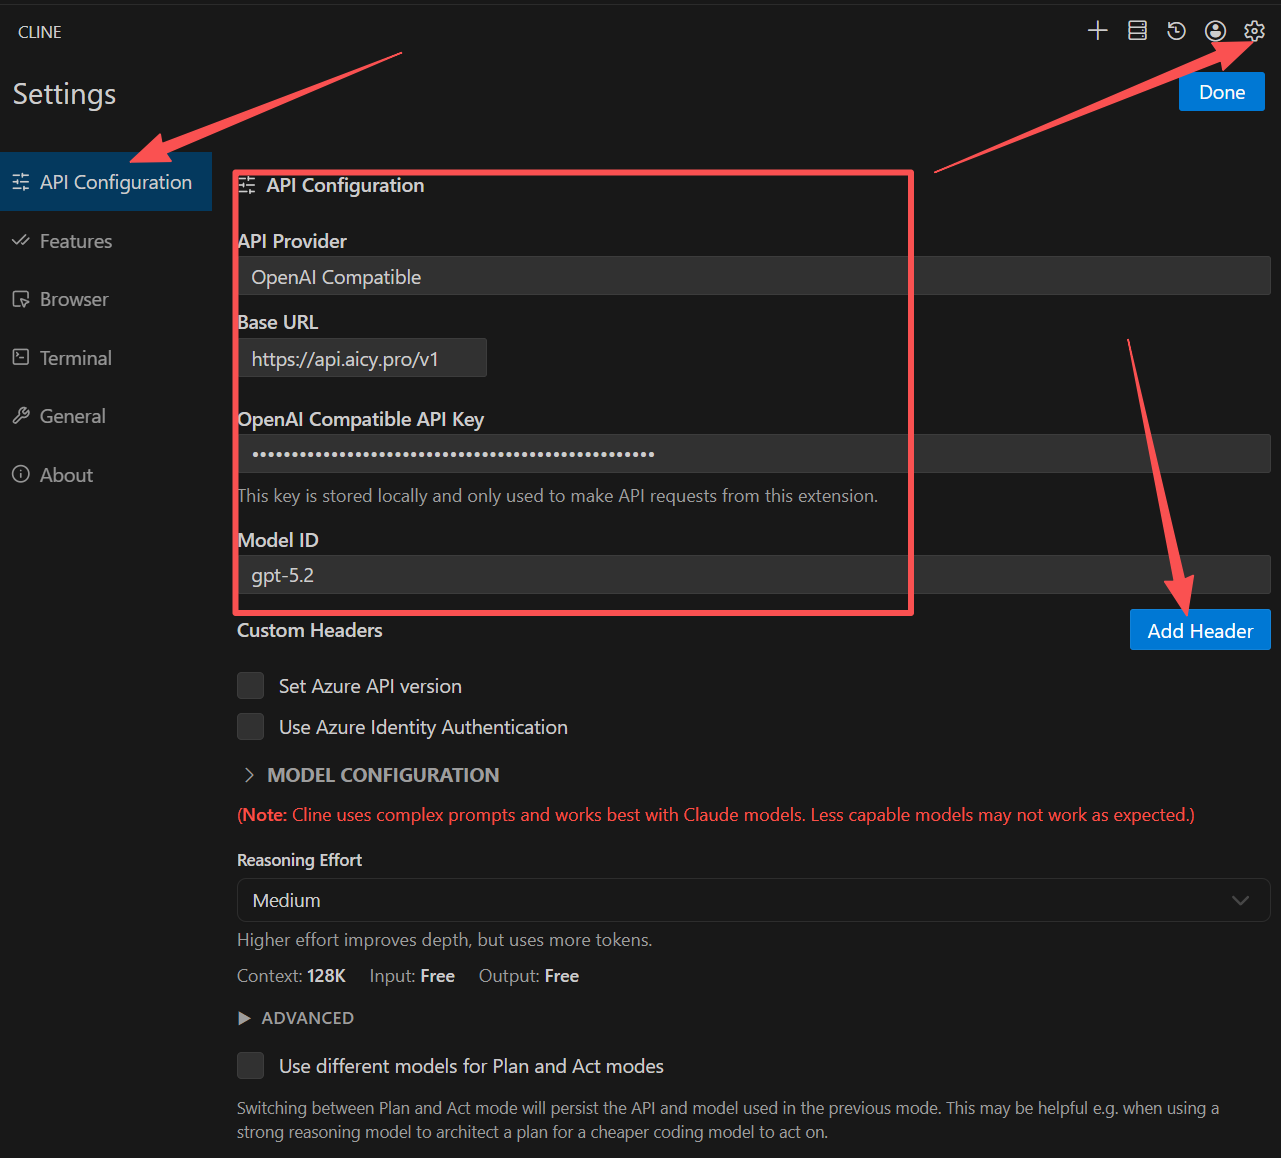Open the Account profile icon

1215,31
